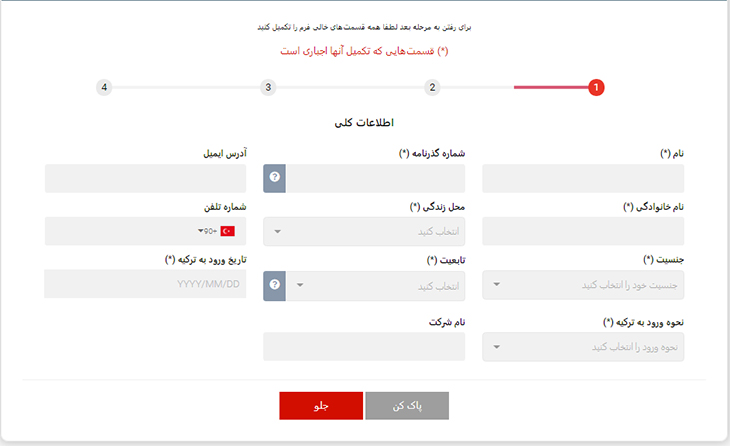This screenshot has width=730, height=446.
Task: Open the gender (جنسیت) selection dropdown
Action: [x=583, y=284]
